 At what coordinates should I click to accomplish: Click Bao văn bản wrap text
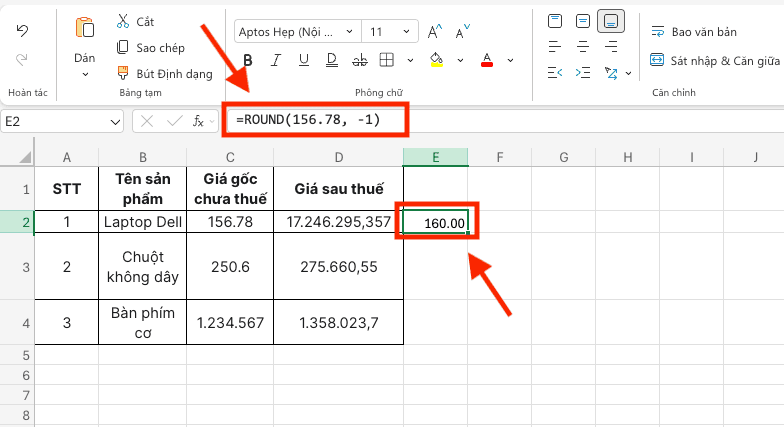[694, 32]
